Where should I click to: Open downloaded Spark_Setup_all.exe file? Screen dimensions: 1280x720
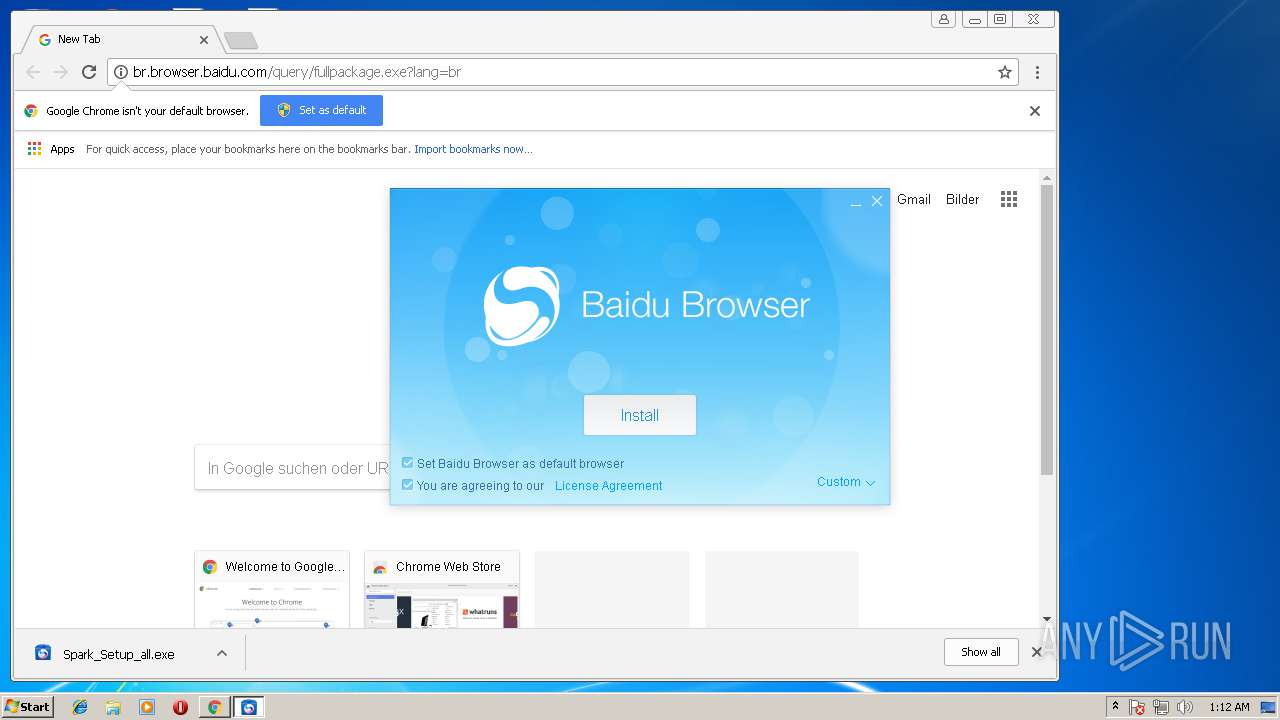118,654
